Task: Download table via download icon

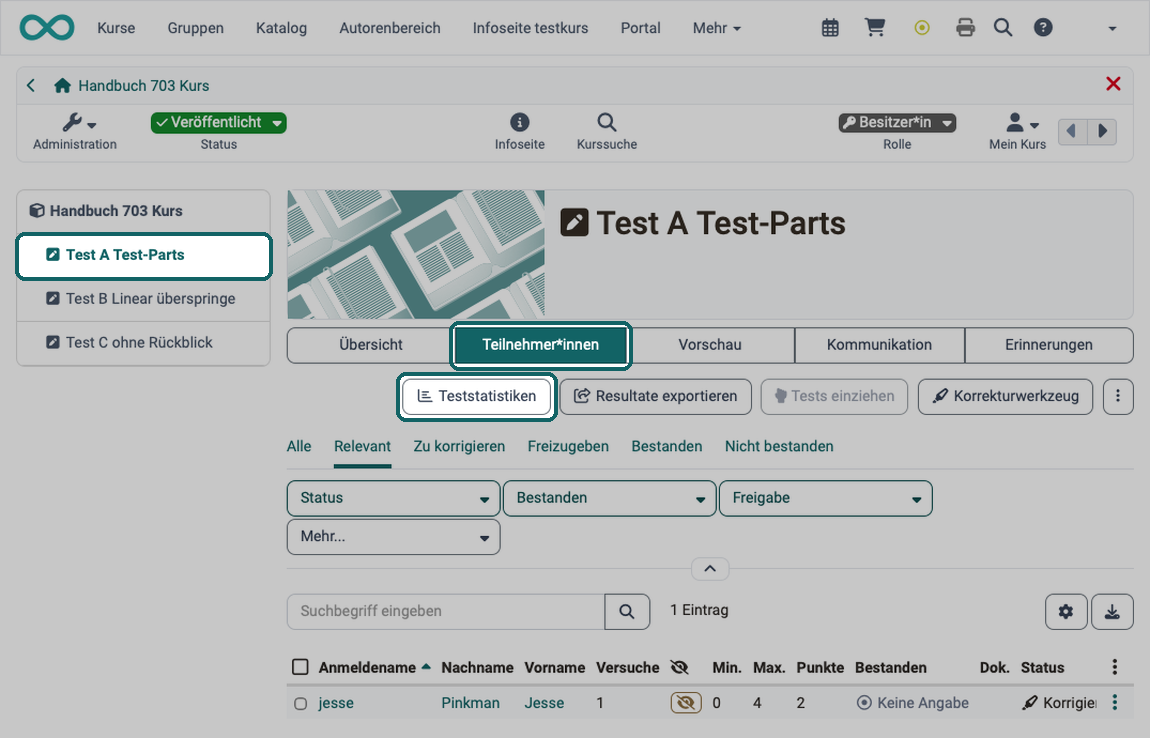Action: 1112,611
